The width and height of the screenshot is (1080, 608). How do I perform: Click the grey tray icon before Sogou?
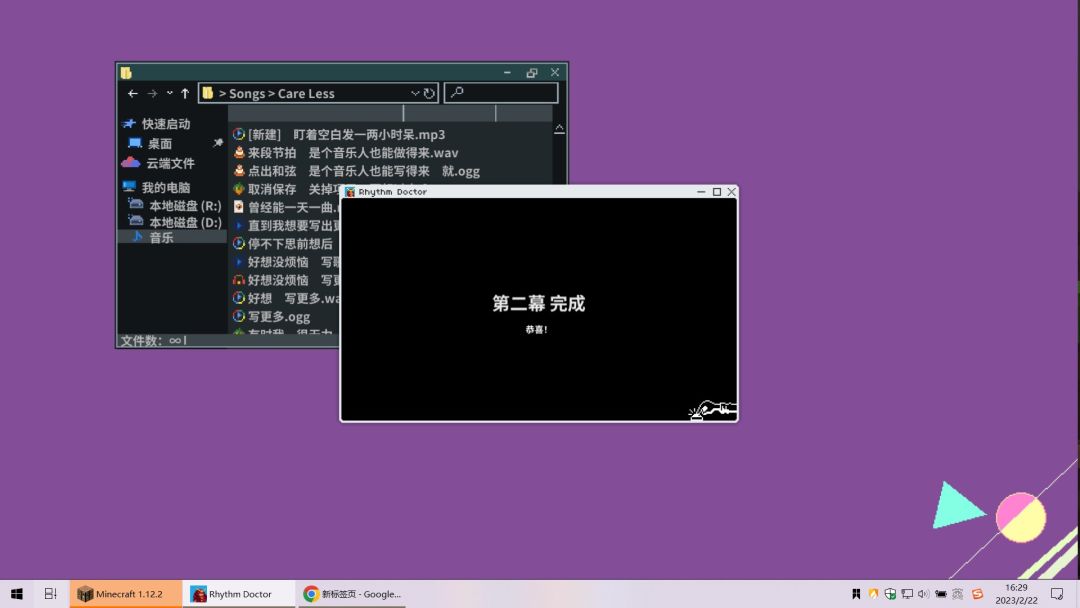point(957,594)
